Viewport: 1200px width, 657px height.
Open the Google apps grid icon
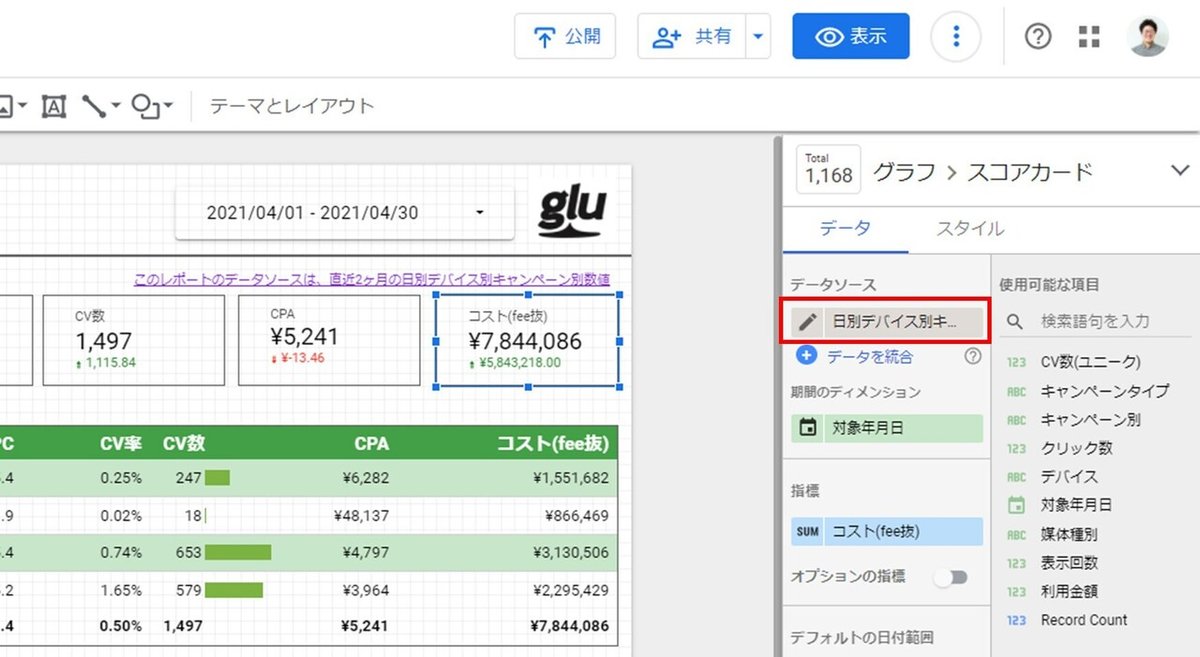click(x=1089, y=36)
